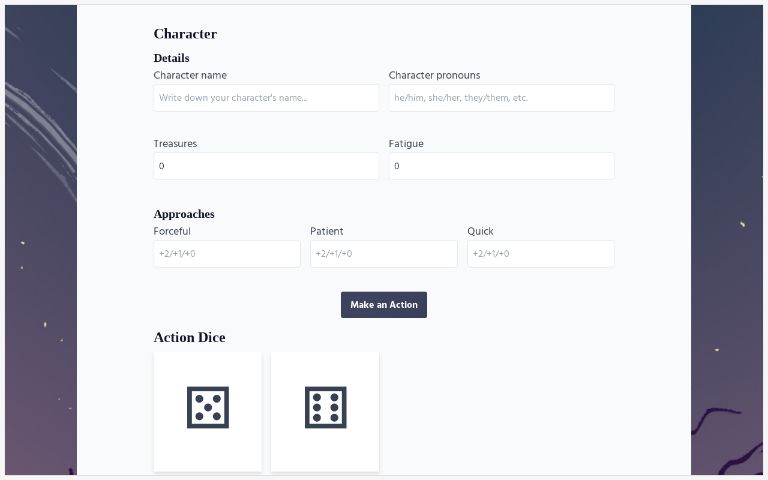The width and height of the screenshot is (768, 480).
Task: Click the "Forceful" label text
Action: point(172,231)
